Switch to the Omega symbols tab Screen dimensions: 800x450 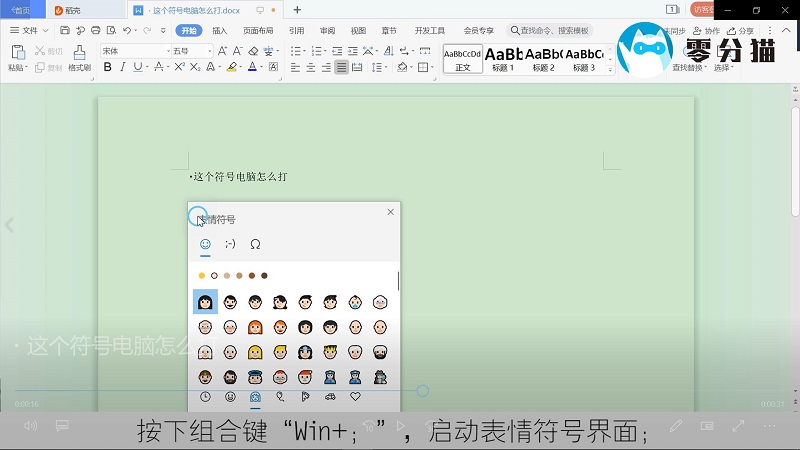[255, 243]
